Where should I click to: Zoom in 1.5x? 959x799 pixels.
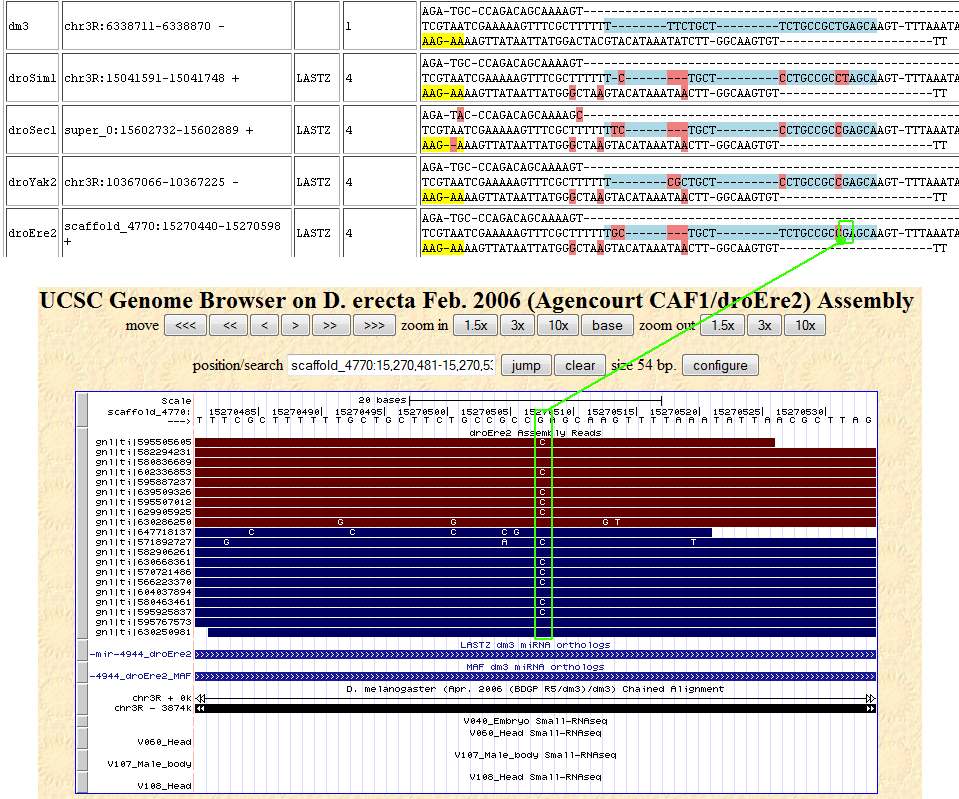click(475, 325)
